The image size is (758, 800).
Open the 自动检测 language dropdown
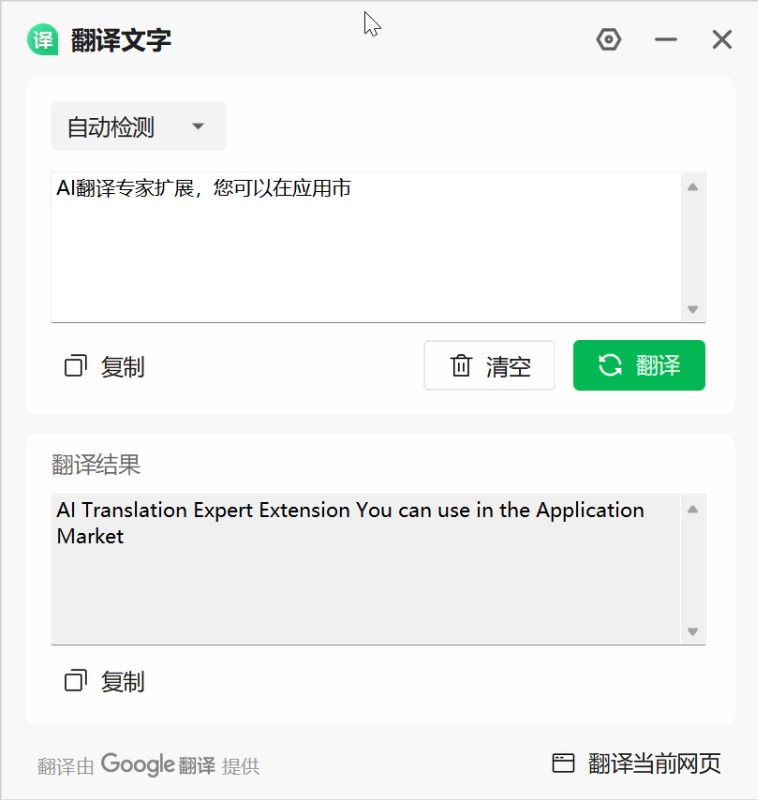tap(138, 127)
